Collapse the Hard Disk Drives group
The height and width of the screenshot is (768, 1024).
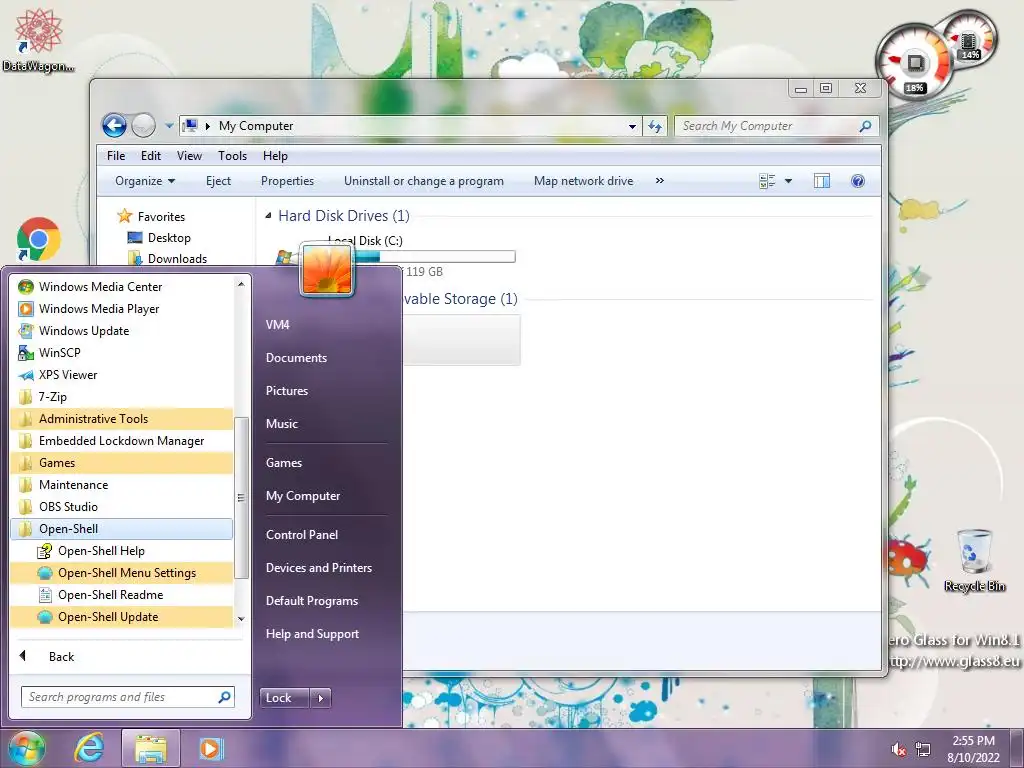pyautogui.click(x=268, y=216)
